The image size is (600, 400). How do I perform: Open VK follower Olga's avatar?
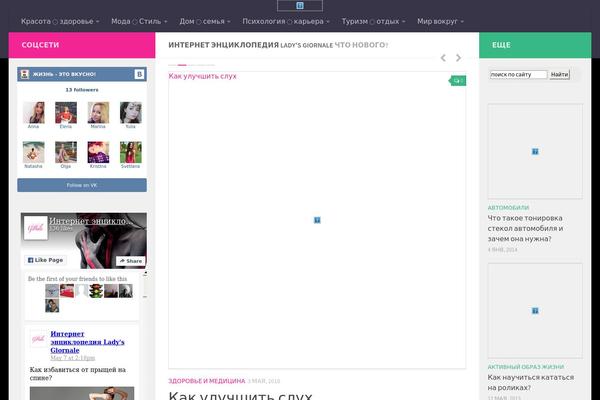[66, 152]
